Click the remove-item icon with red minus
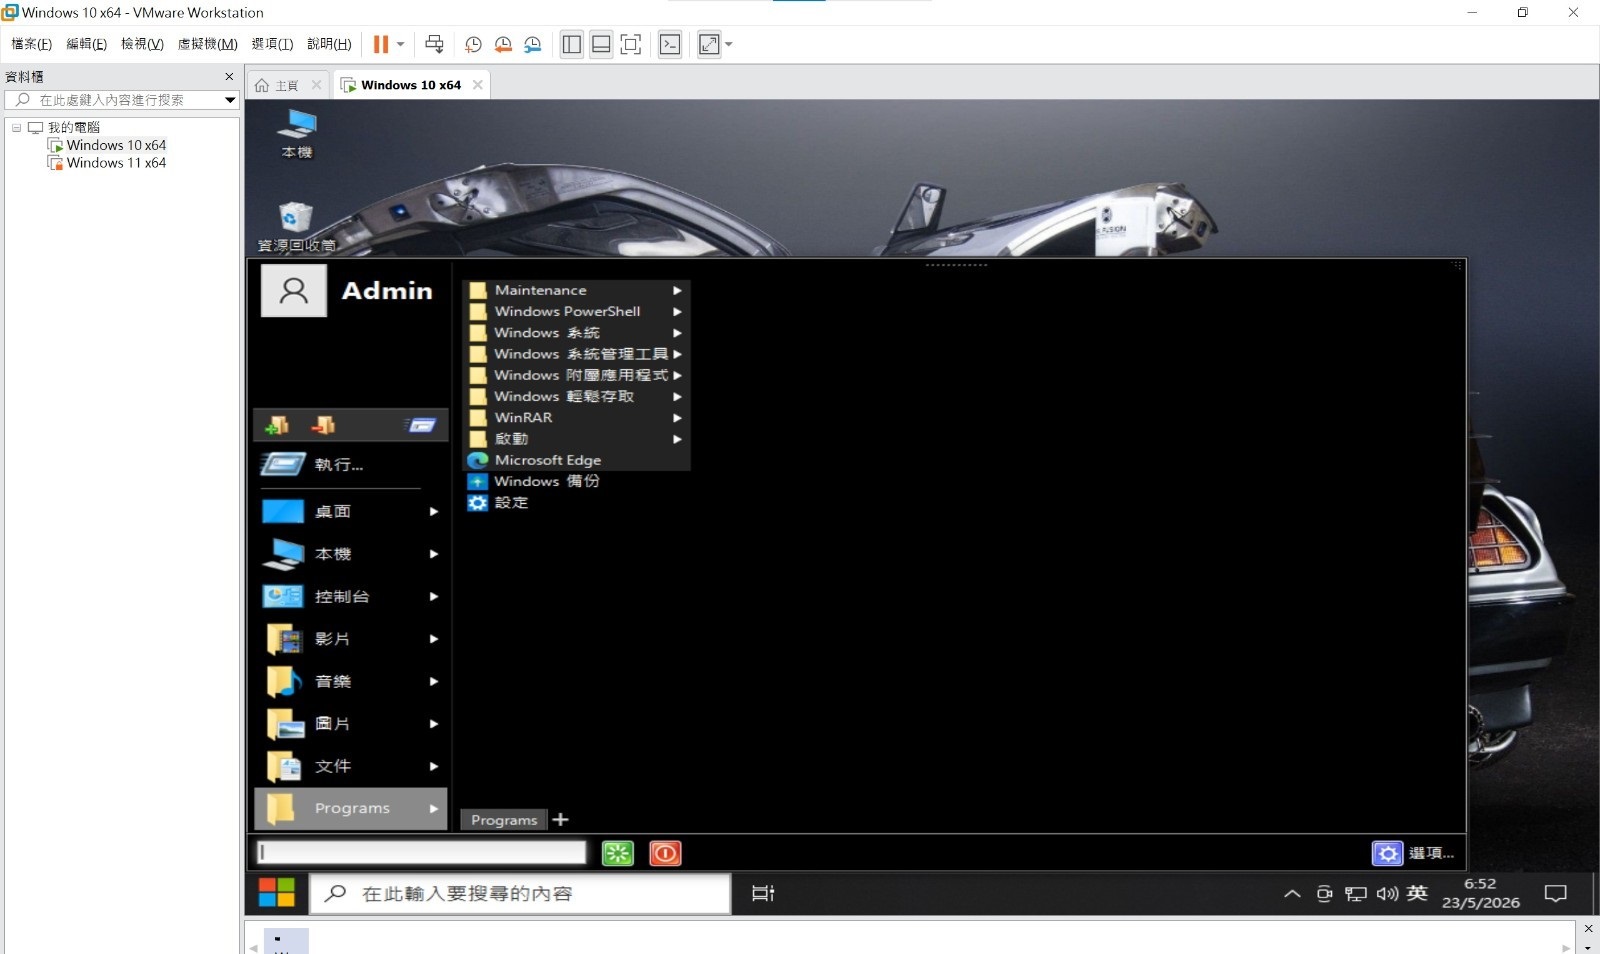This screenshot has height=954, width=1600. 322,425
